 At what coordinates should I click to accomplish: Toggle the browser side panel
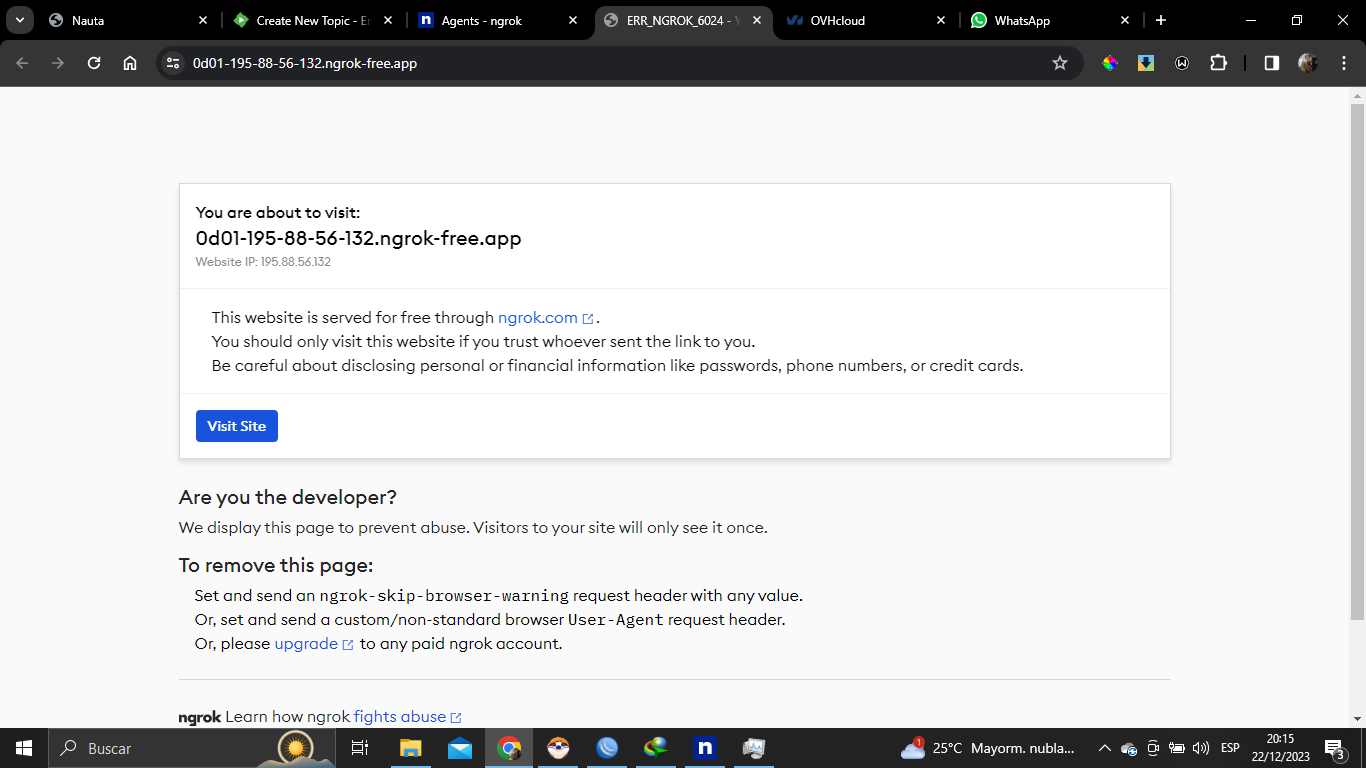[x=1272, y=63]
